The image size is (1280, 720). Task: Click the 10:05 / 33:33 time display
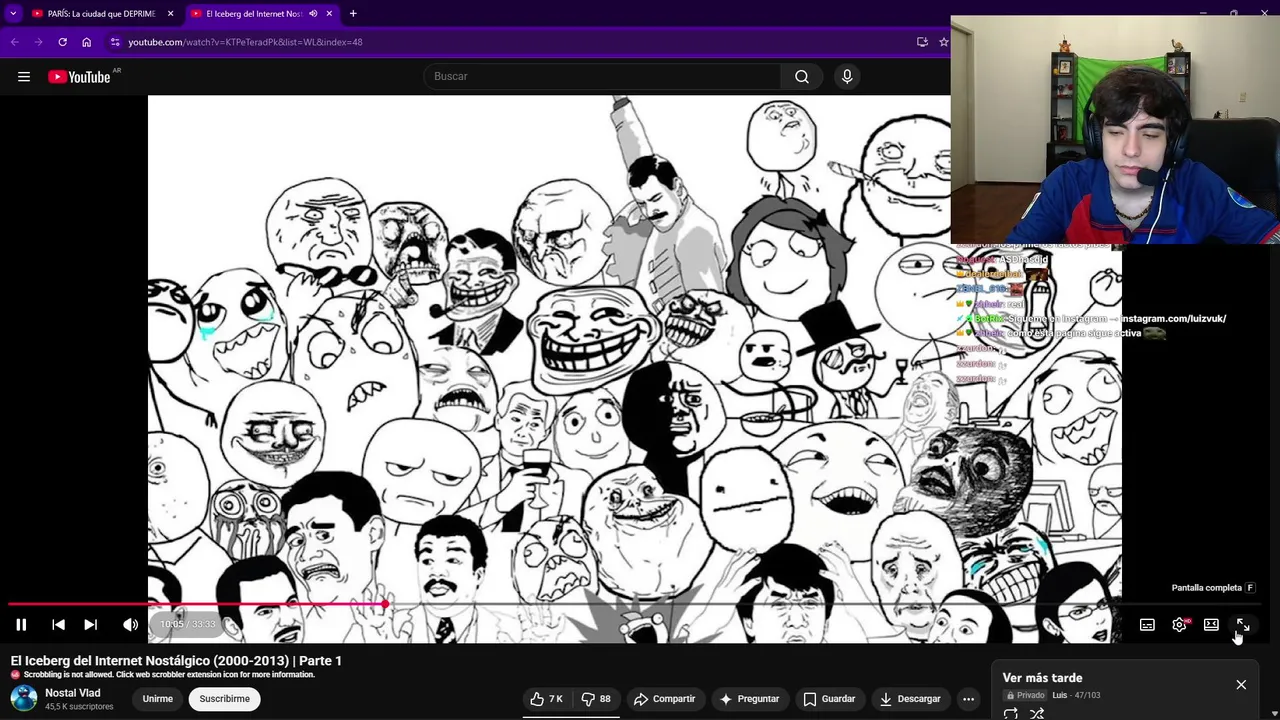188,624
